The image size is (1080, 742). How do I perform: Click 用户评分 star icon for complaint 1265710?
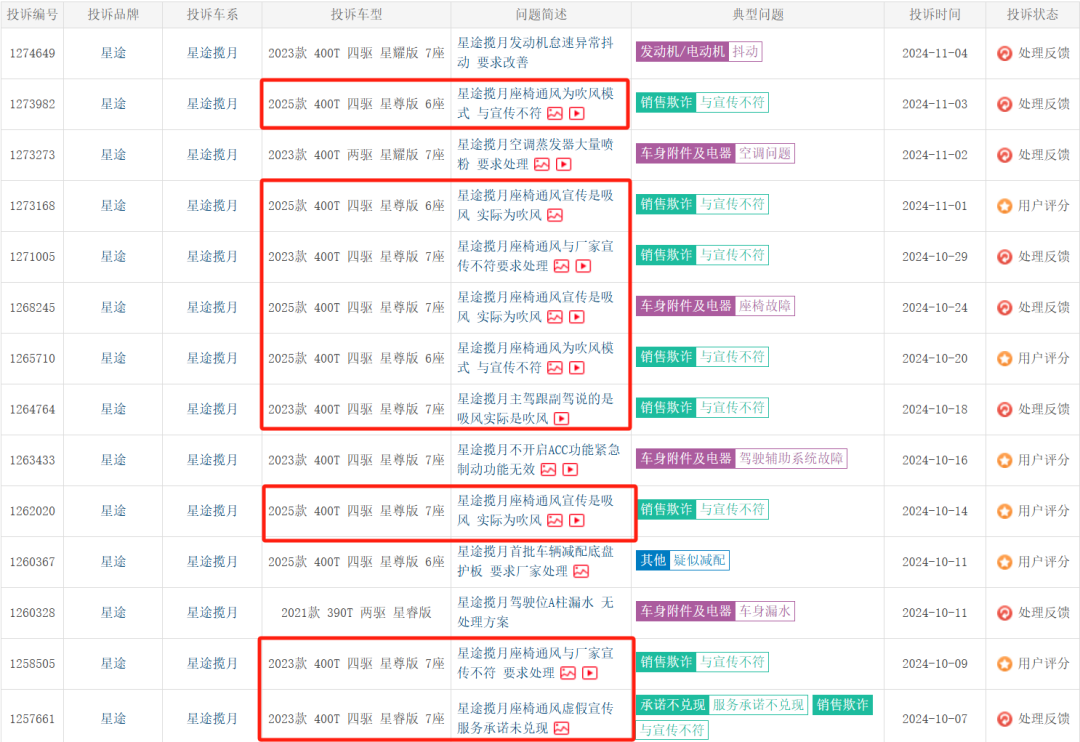tap(1004, 359)
